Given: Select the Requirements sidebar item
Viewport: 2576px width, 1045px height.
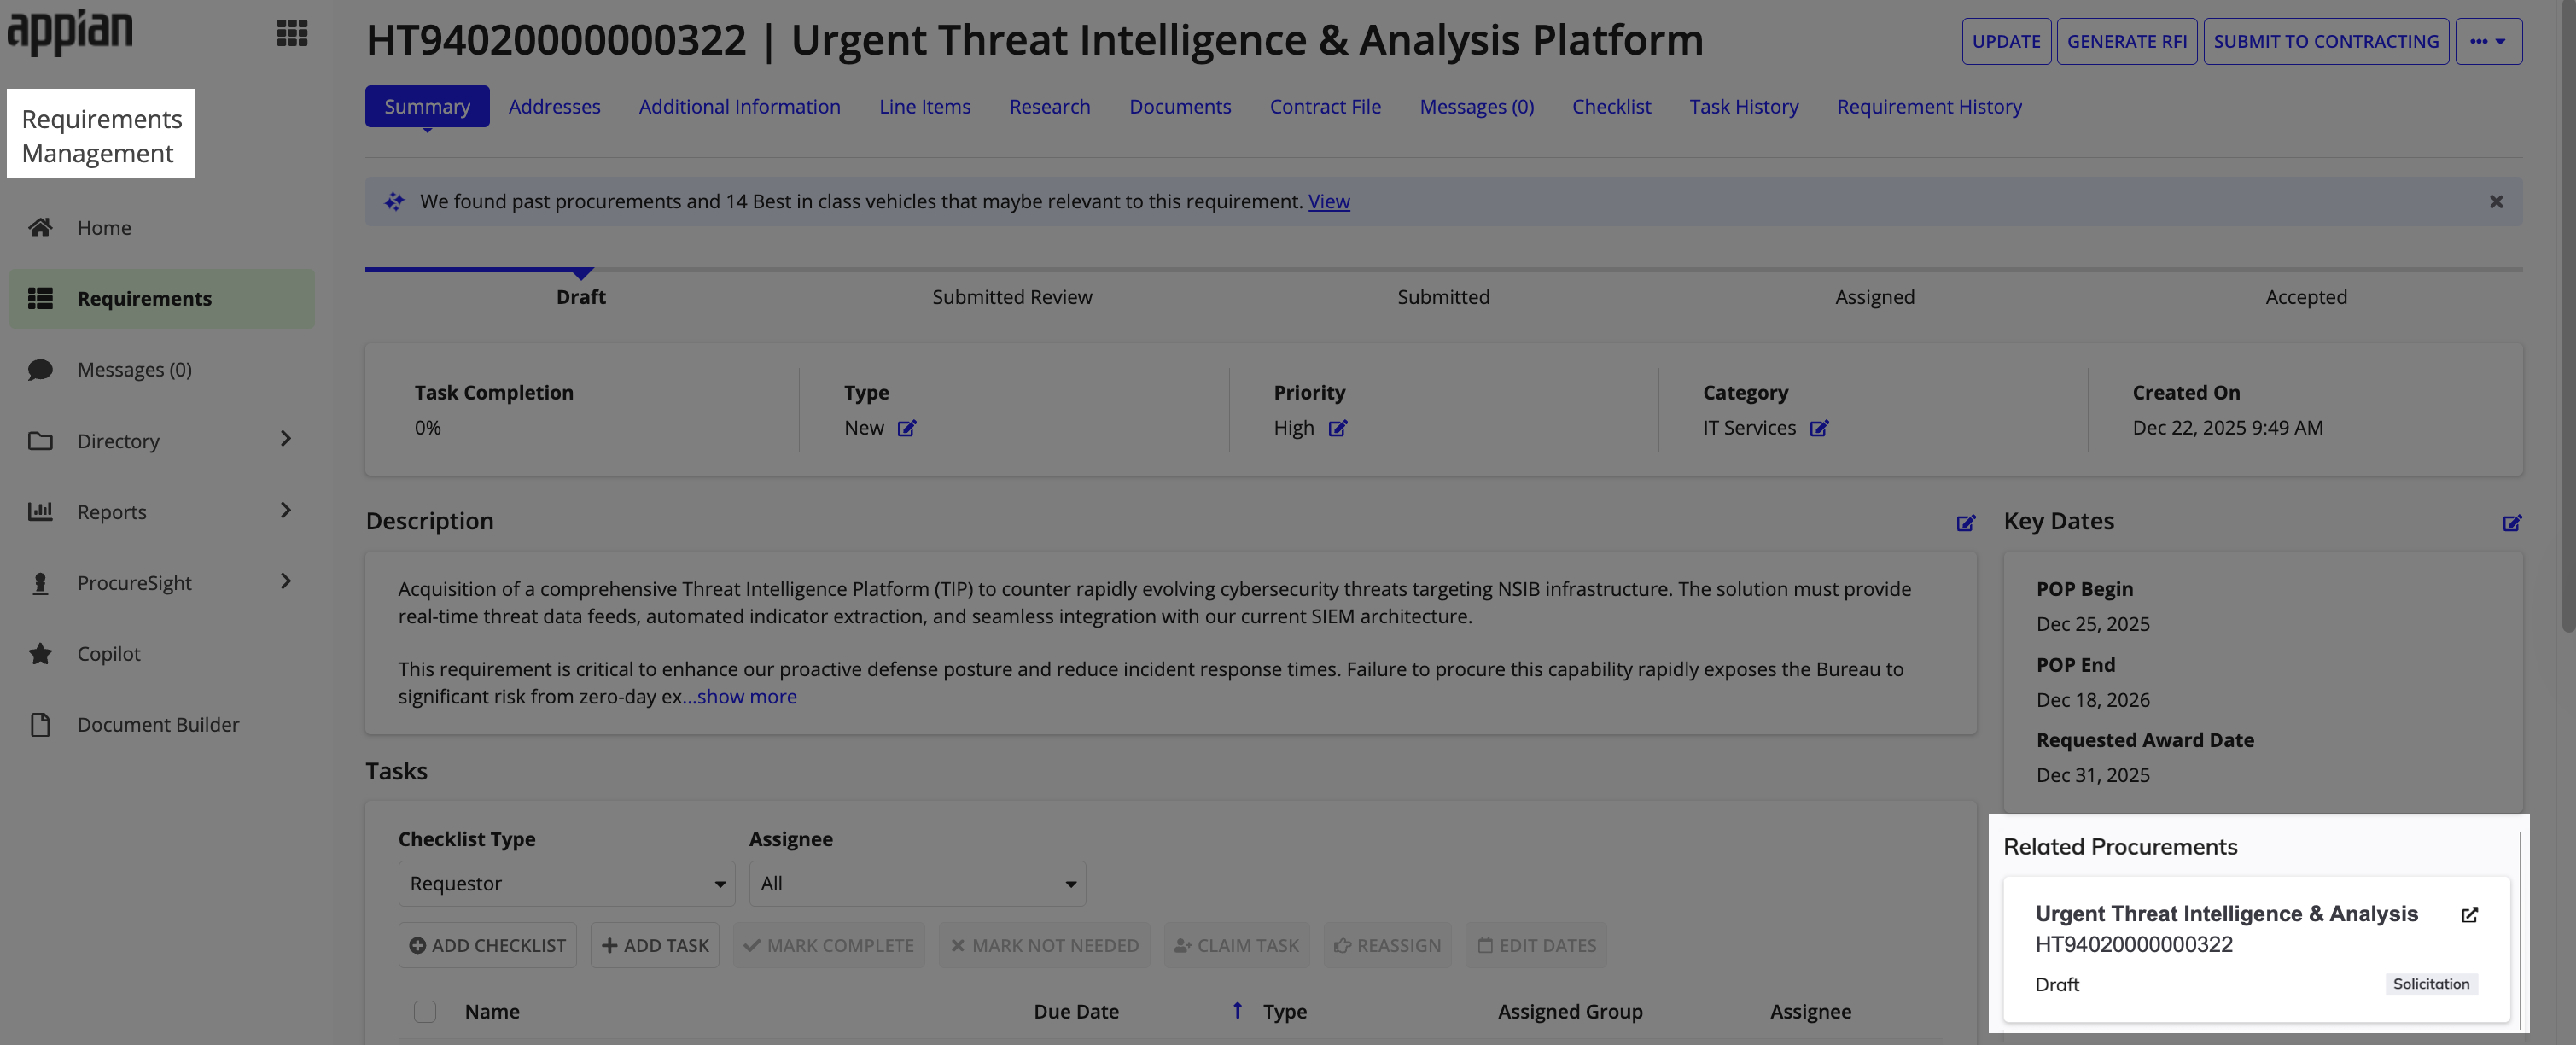Looking at the screenshot, I should (x=162, y=298).
